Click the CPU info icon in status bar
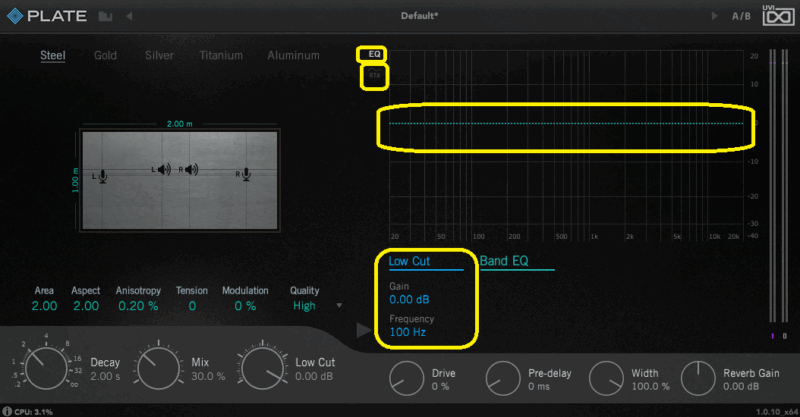800x417 pixels. tap(6, 411)
